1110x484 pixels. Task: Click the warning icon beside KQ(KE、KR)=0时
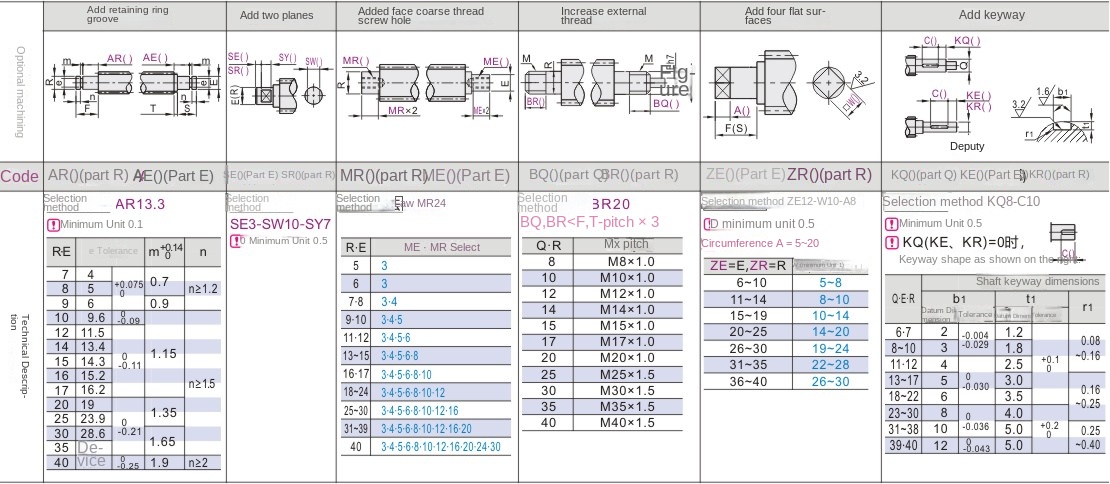click(893, 243)
